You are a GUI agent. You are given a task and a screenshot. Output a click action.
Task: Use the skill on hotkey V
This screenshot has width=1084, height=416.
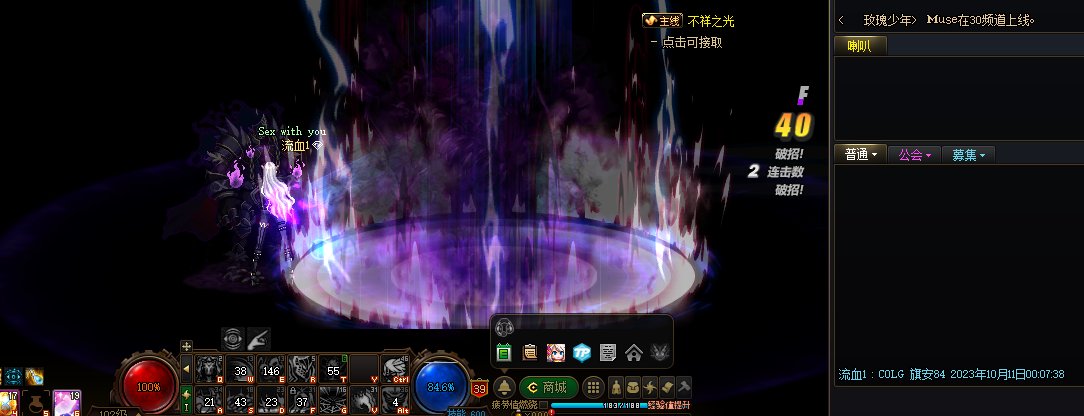point(364,399)
